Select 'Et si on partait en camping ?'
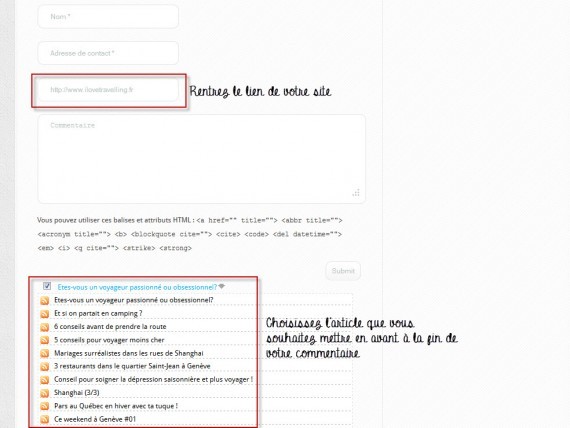 pos(98,313)
